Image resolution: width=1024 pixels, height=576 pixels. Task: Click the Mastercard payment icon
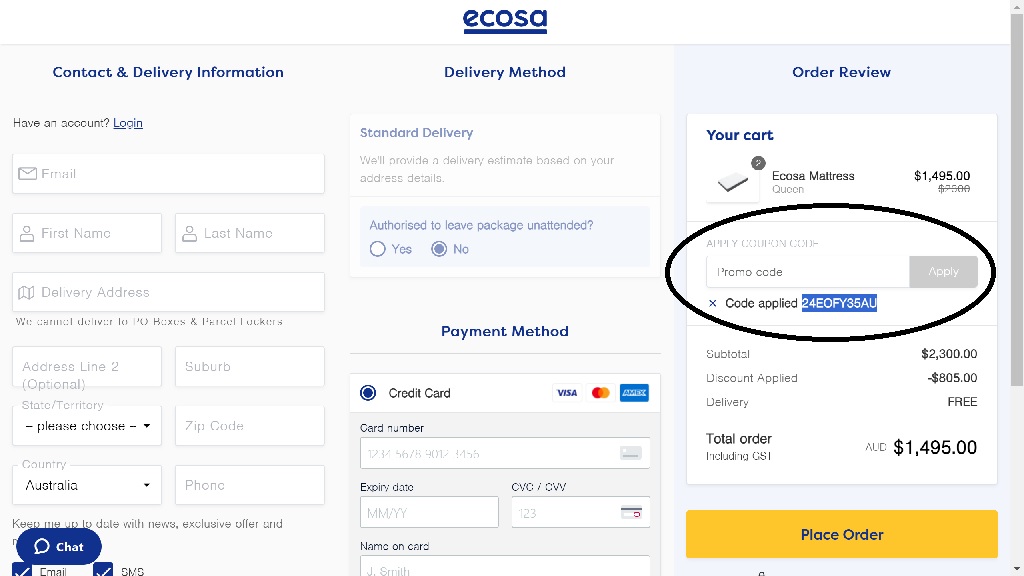point(600,393)
